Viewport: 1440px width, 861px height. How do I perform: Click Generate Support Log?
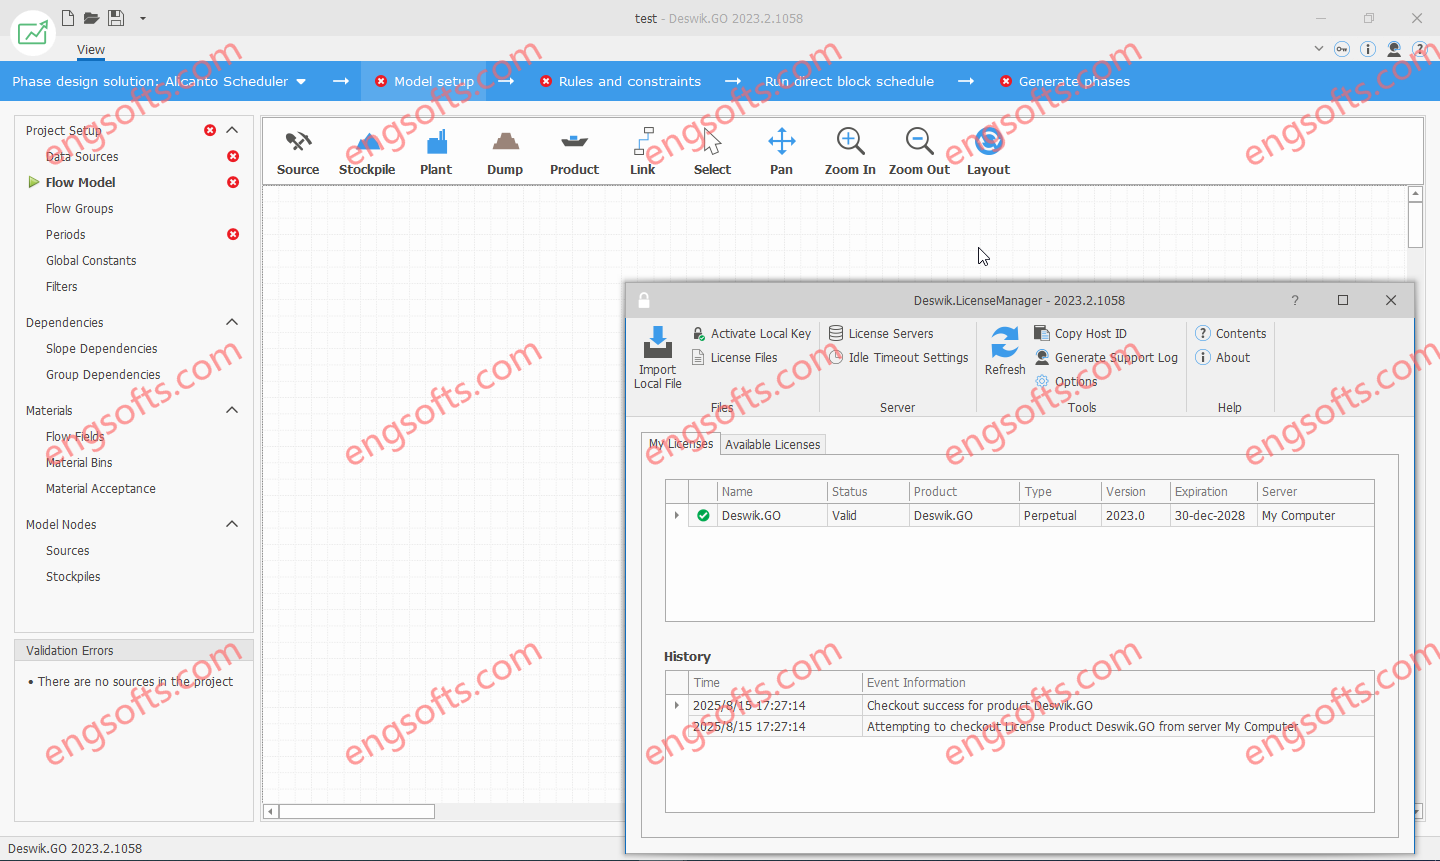(1106, 358)
